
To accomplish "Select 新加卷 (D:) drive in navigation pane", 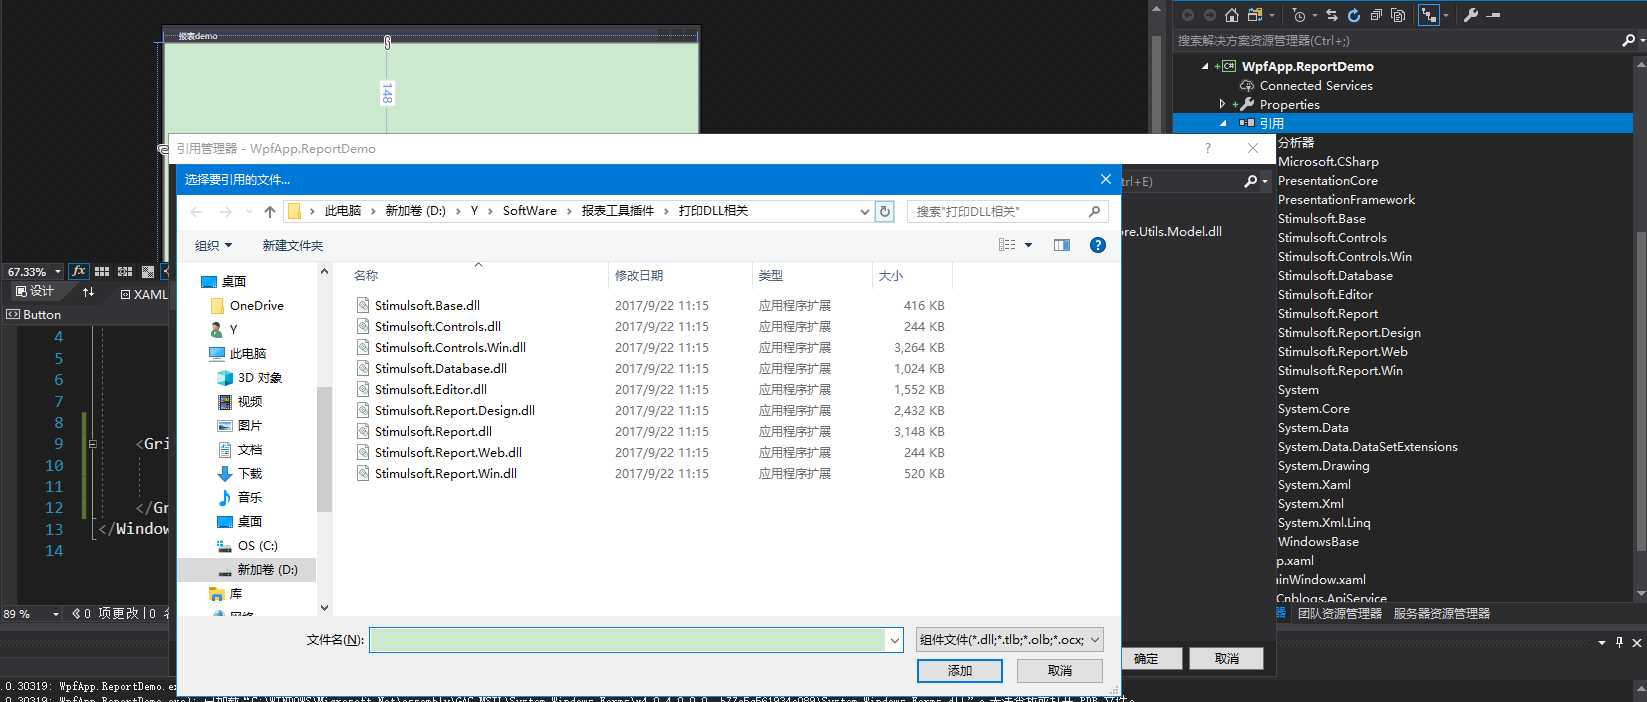I will pos(246,569).
